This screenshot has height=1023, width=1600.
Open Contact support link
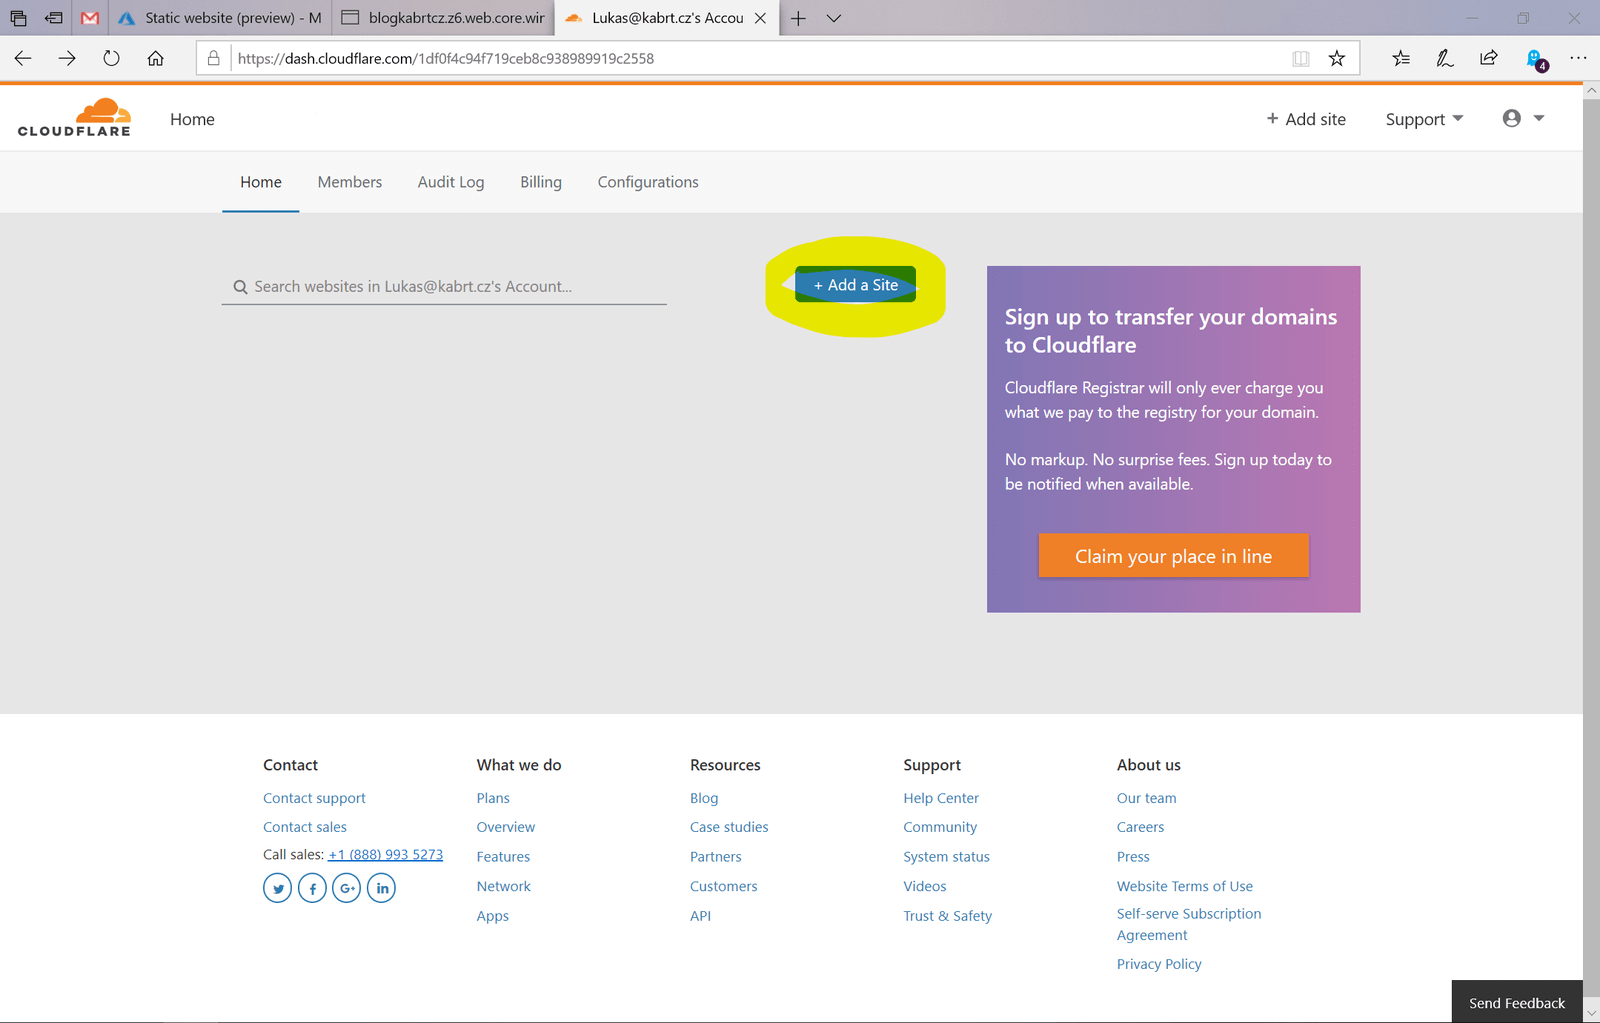coord(314,798)
